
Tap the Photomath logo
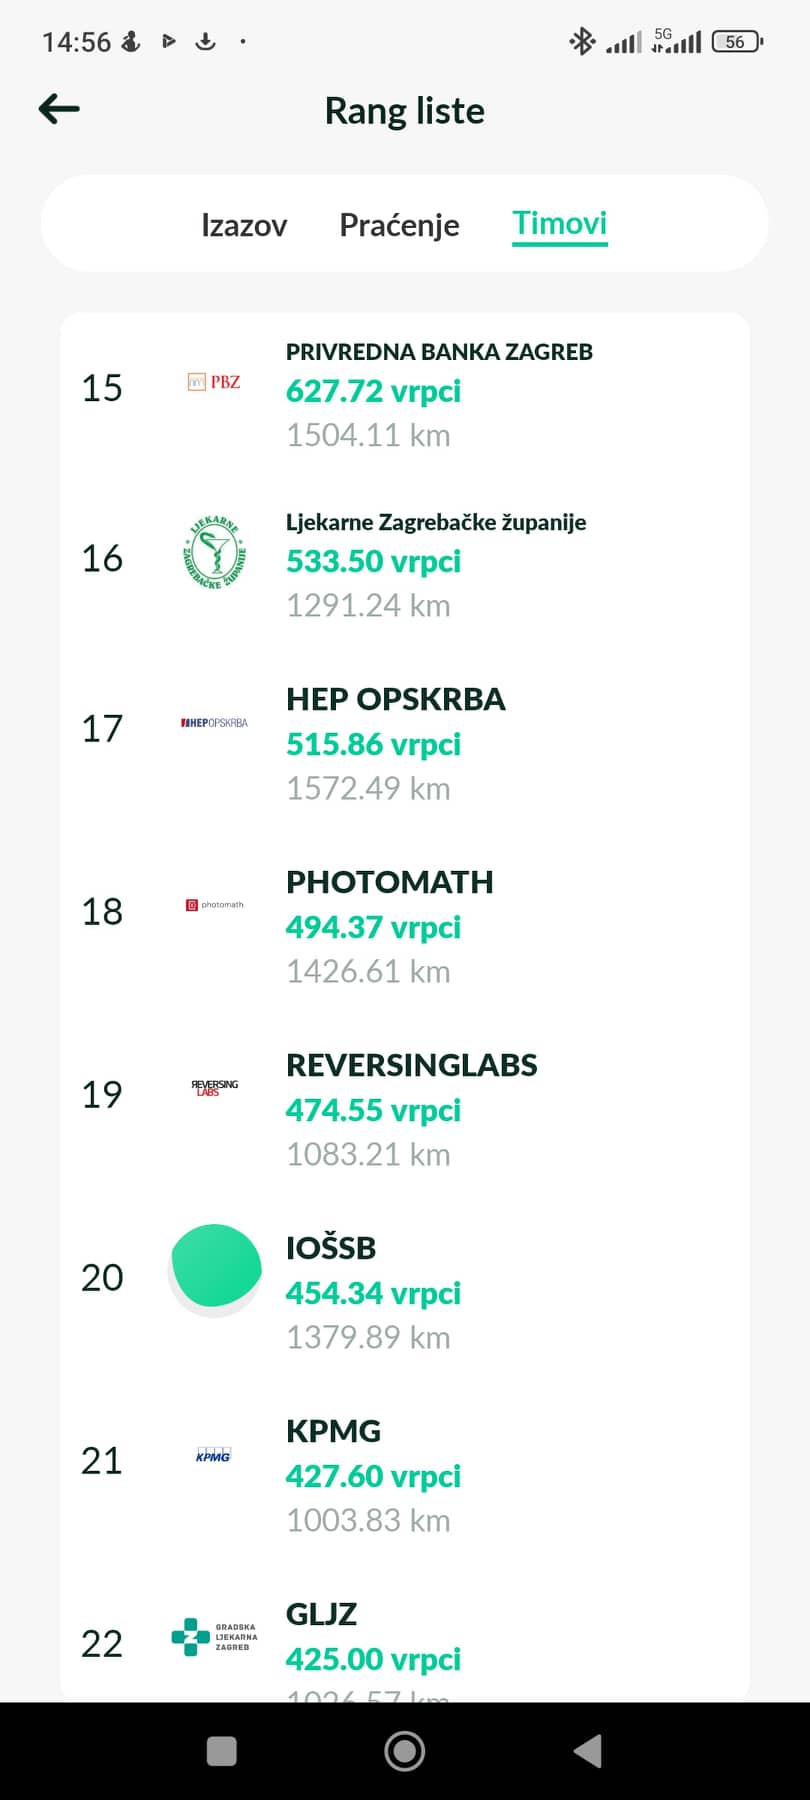pos(214,905)
